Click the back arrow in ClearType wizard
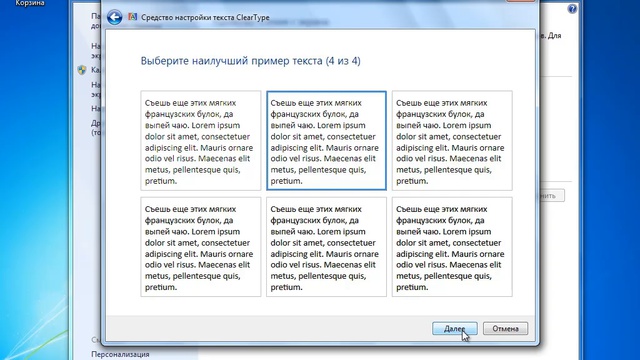 (115, 18)
